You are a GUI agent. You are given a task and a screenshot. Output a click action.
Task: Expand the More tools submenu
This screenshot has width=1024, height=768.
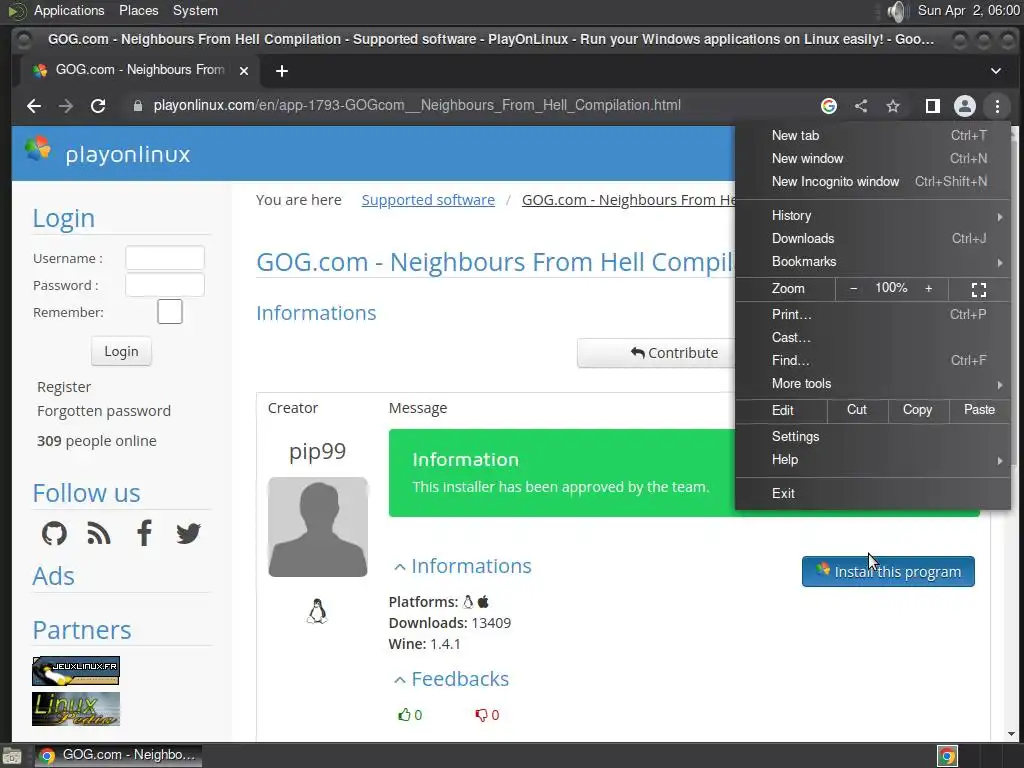pos(873,383)
